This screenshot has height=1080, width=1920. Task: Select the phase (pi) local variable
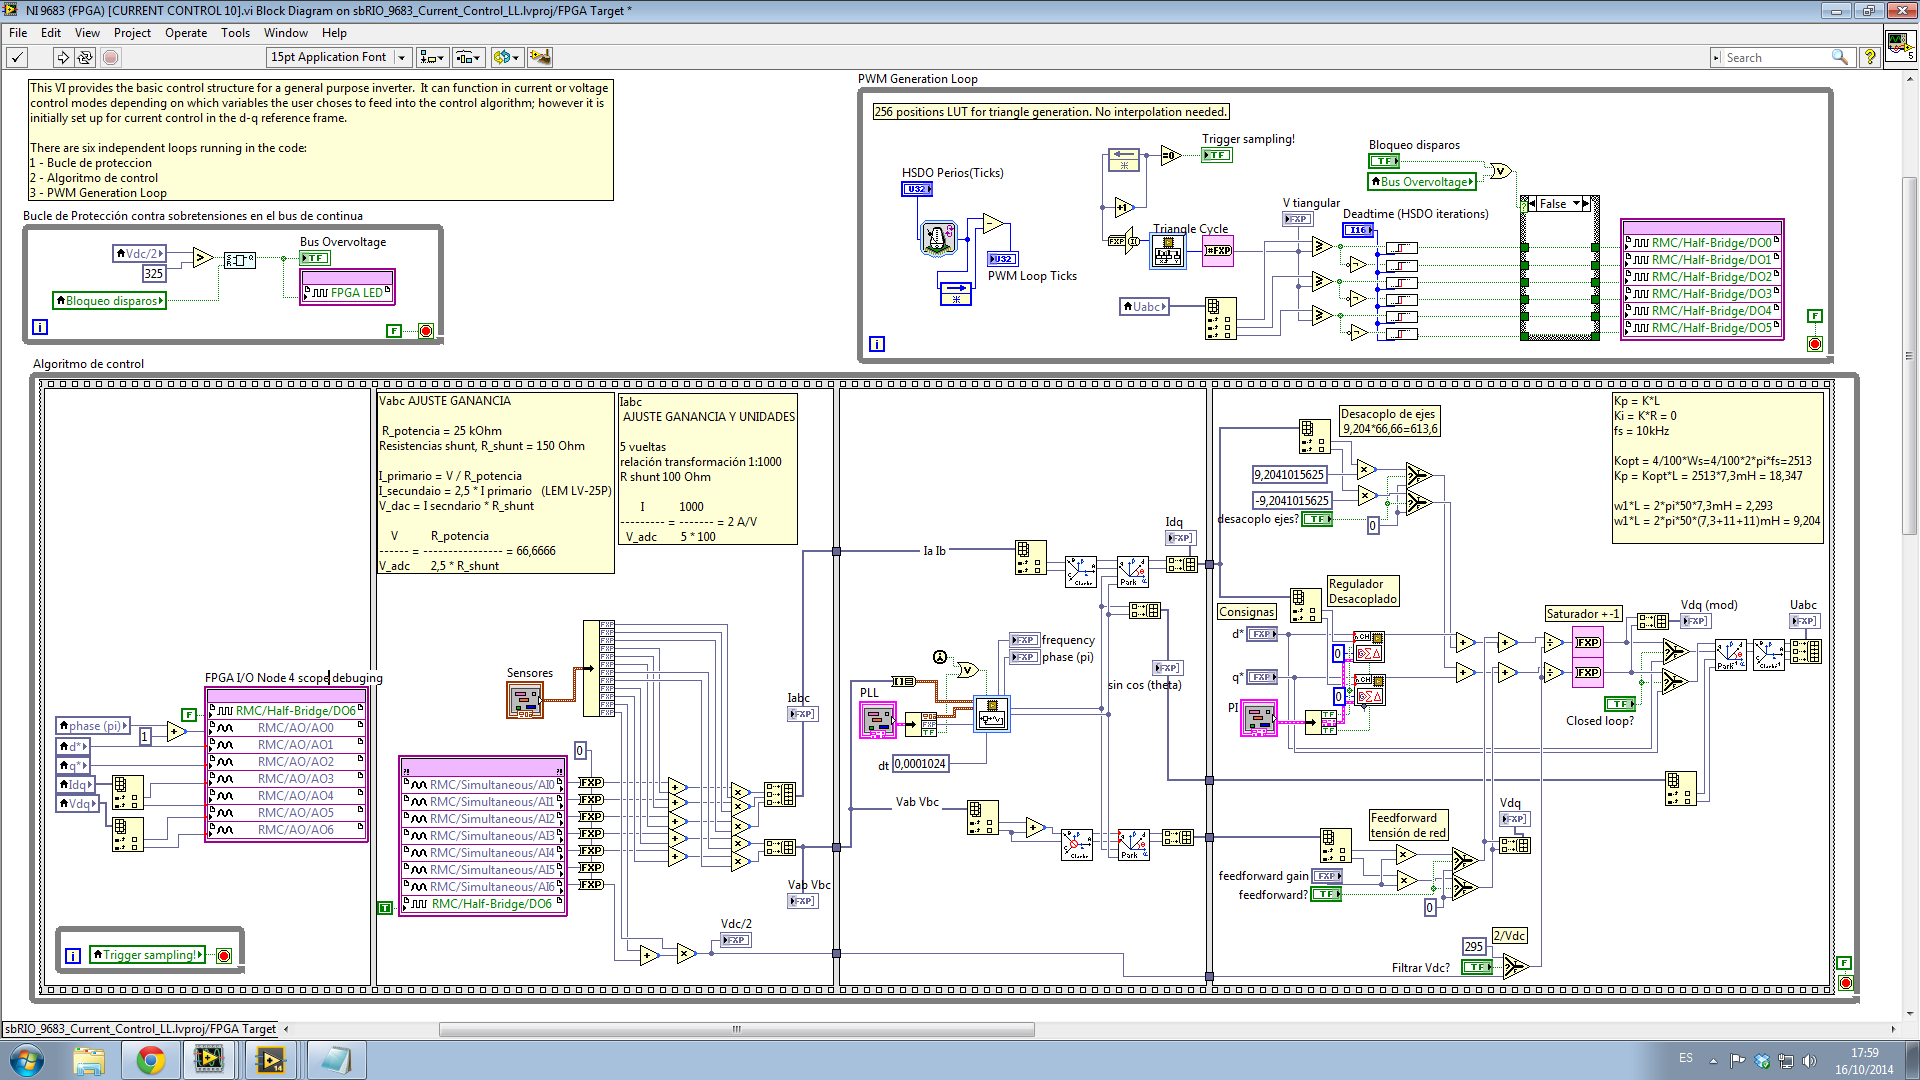(93, 726)
